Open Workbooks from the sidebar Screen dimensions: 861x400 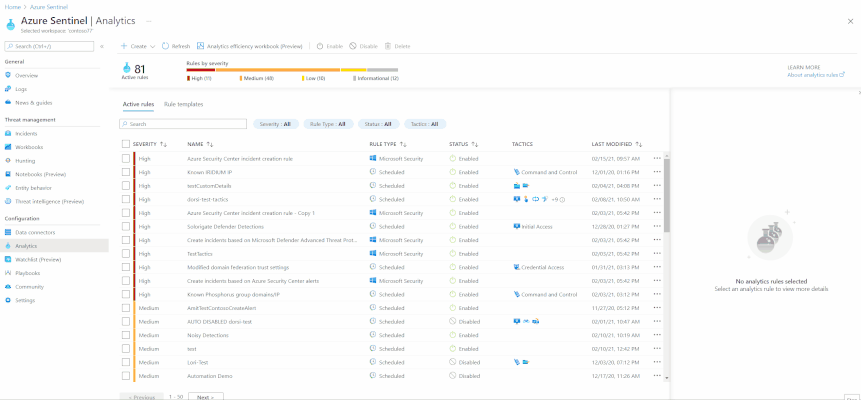[29, 147]
